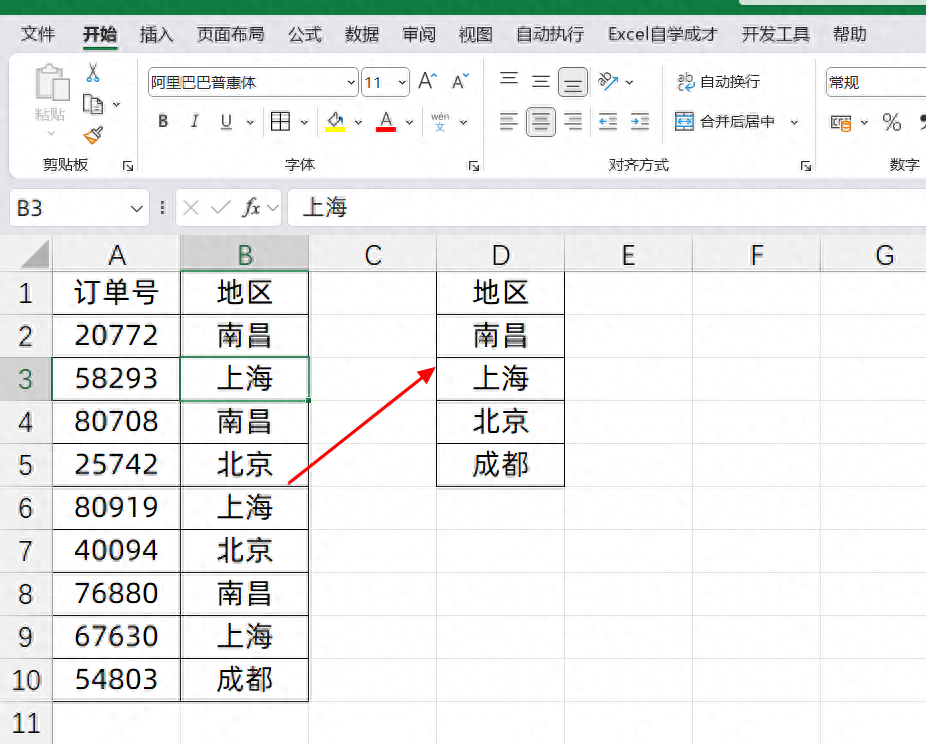926x744 pixels.
Task: Open the 帮助 tab
Action: [x=849, y=34]
